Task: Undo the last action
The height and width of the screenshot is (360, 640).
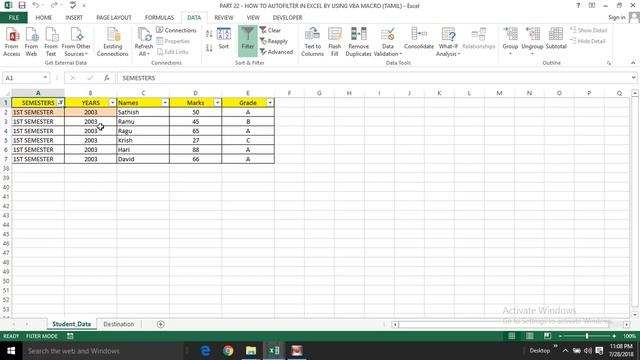Action: tap(36, 5)
